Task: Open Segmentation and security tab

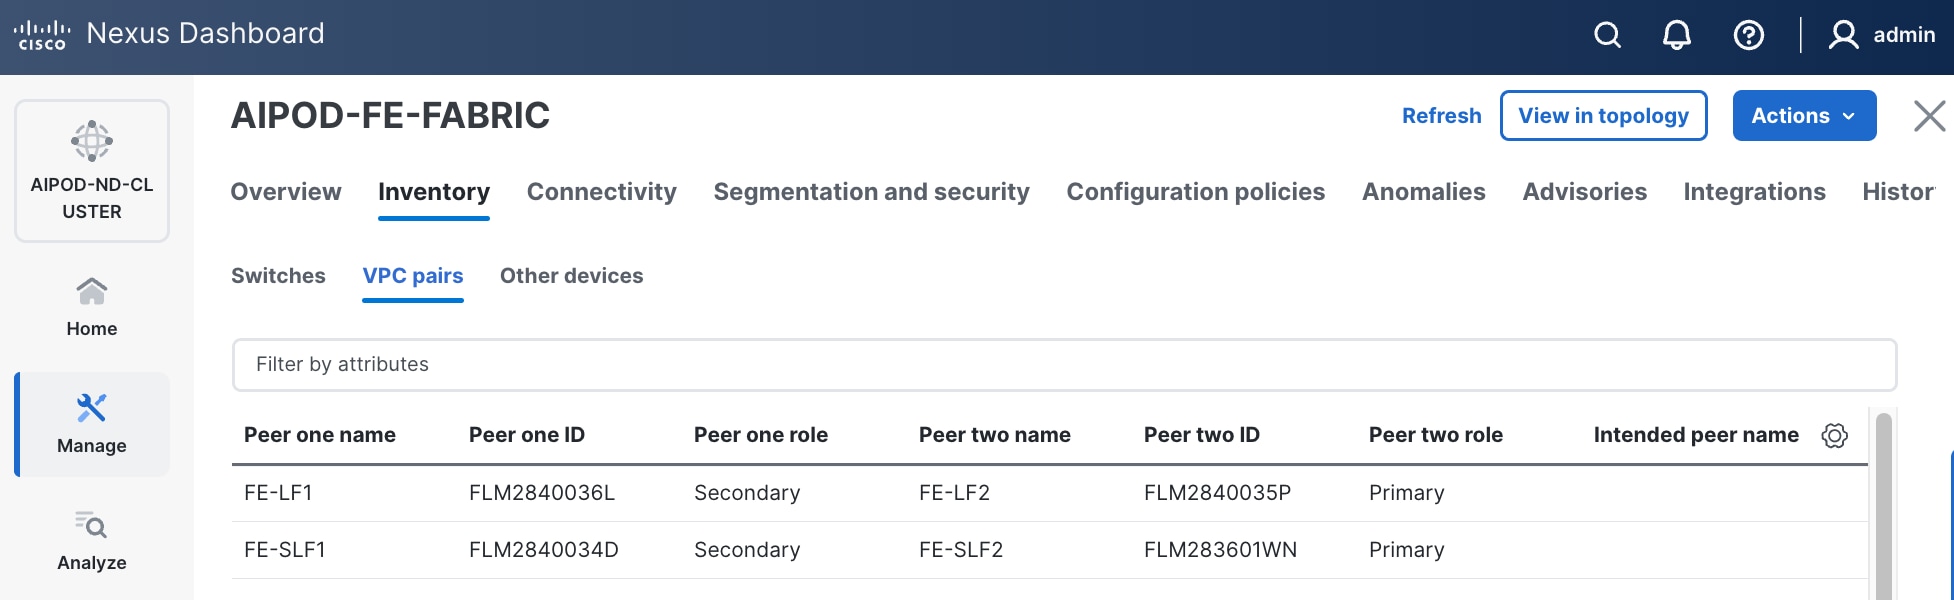Action: [x=872, y=192]
